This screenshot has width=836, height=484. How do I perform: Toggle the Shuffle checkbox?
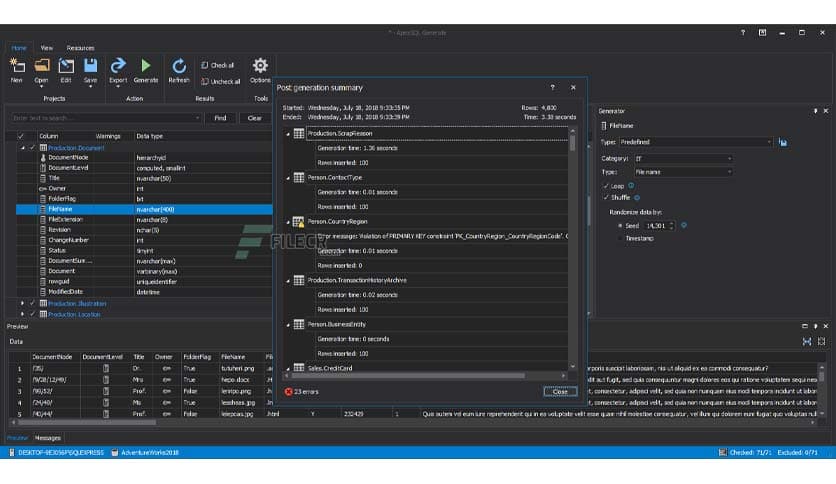coord(606,198)
